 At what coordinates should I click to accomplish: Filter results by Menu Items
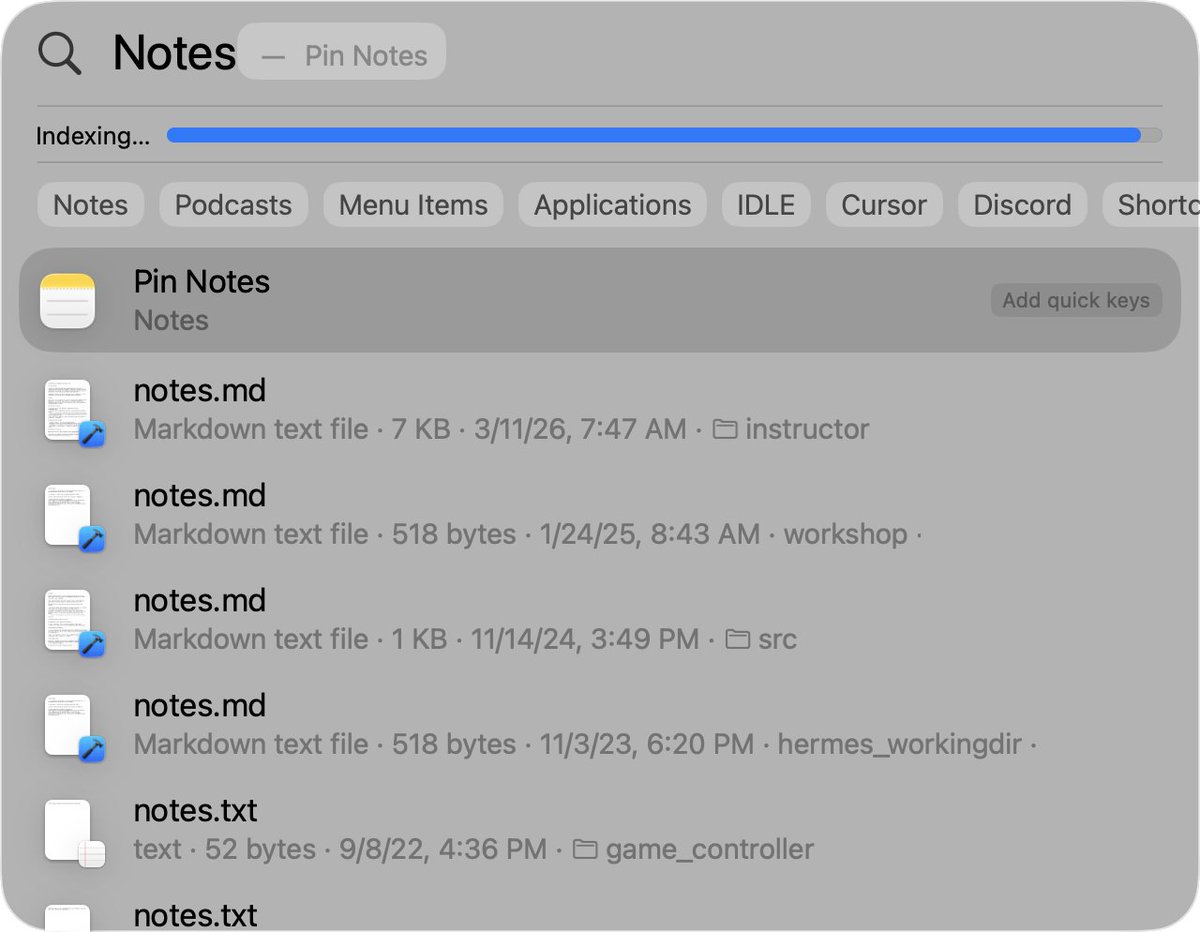pyautogui.click(x=413, y=205)
